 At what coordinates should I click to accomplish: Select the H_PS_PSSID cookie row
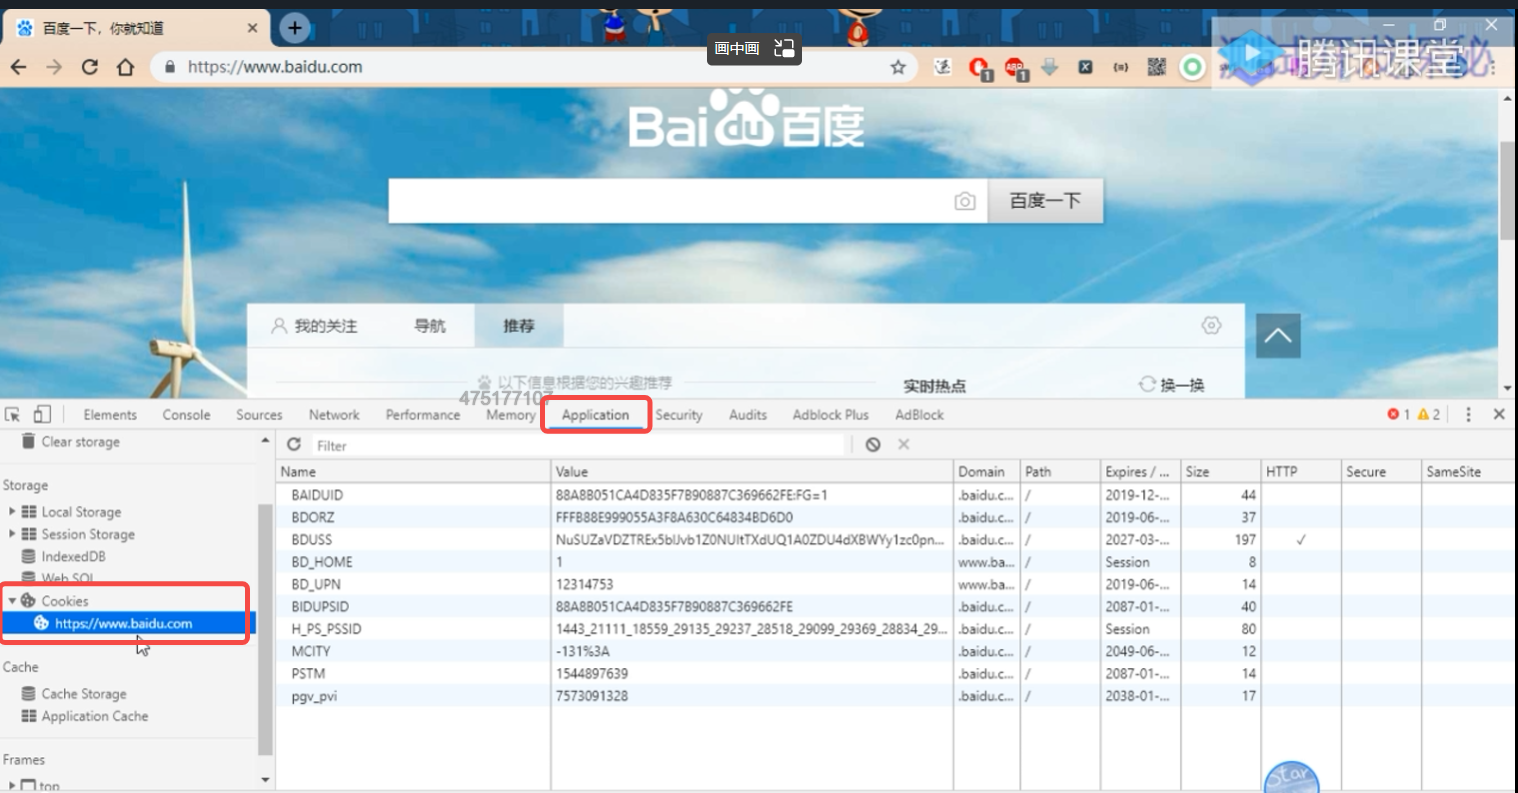pos(895,629)
